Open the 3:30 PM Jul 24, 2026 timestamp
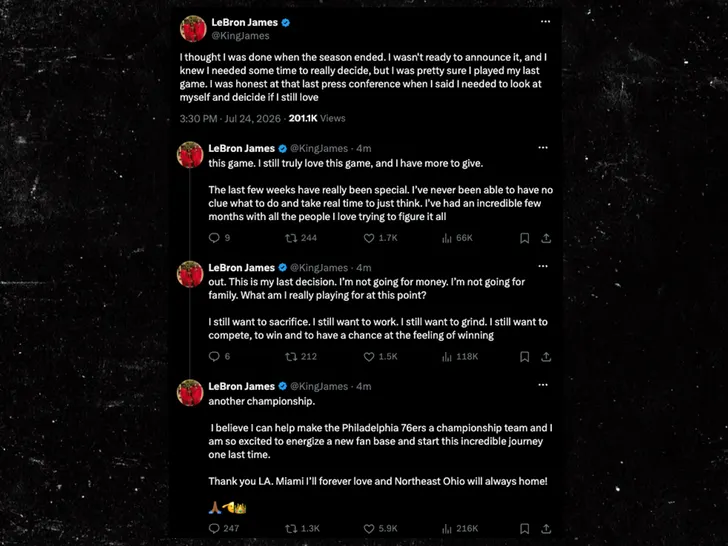Screen dimensions: 728x546 (x=230, y=118)
